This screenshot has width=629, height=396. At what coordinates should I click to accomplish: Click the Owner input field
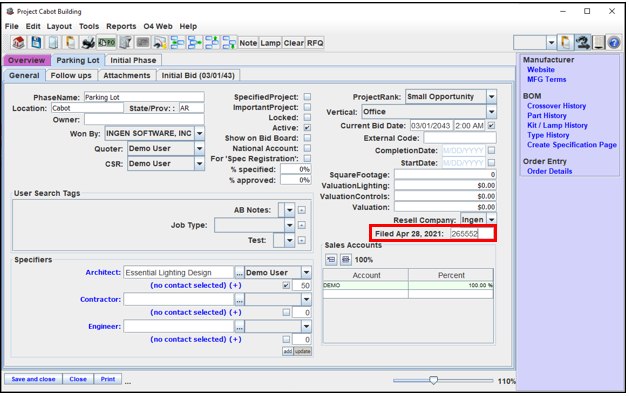click(x=144, y=120)
